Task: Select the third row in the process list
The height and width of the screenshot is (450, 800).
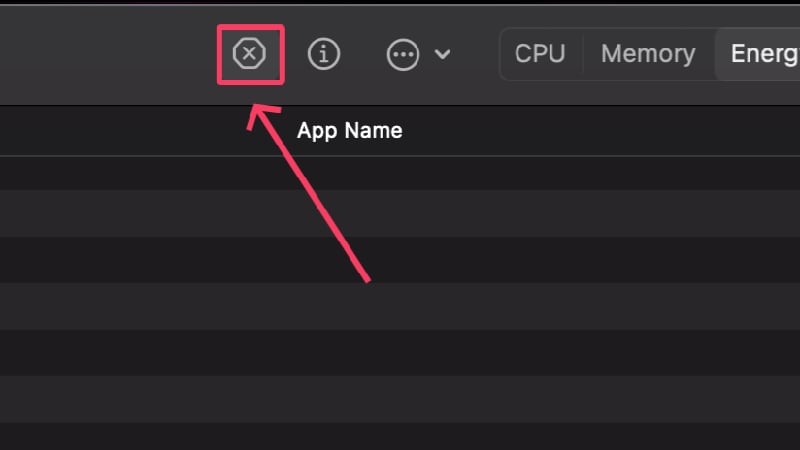Action: [x=400, y=260]
